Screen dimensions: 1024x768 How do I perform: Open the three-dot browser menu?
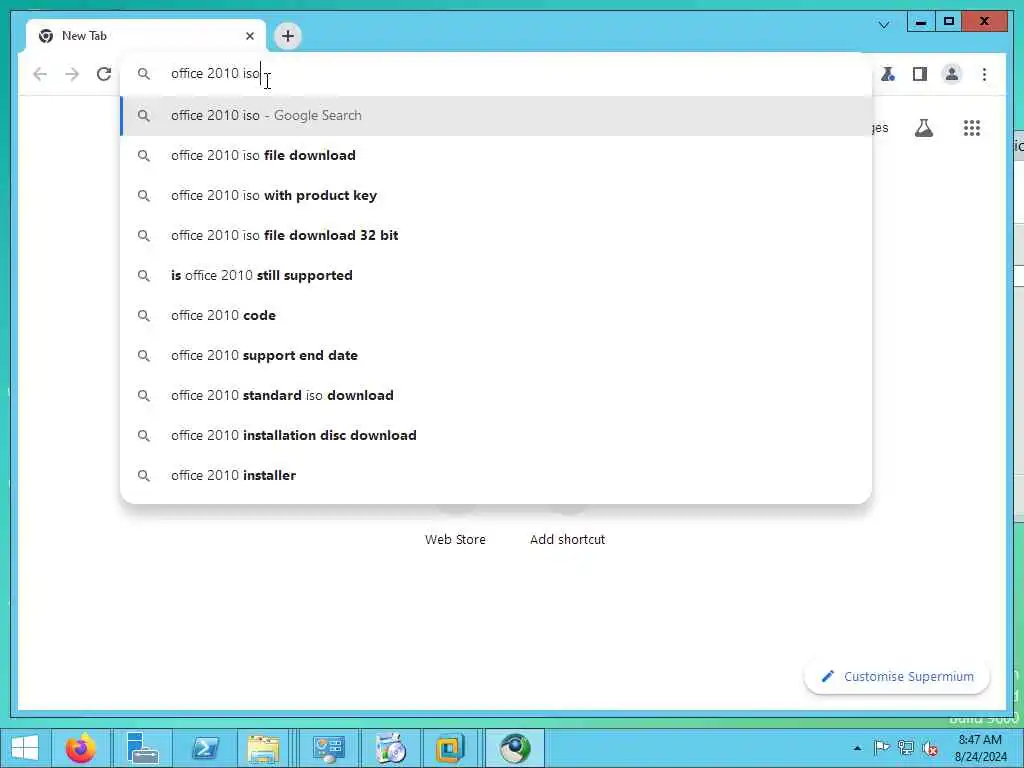point(984,74)
